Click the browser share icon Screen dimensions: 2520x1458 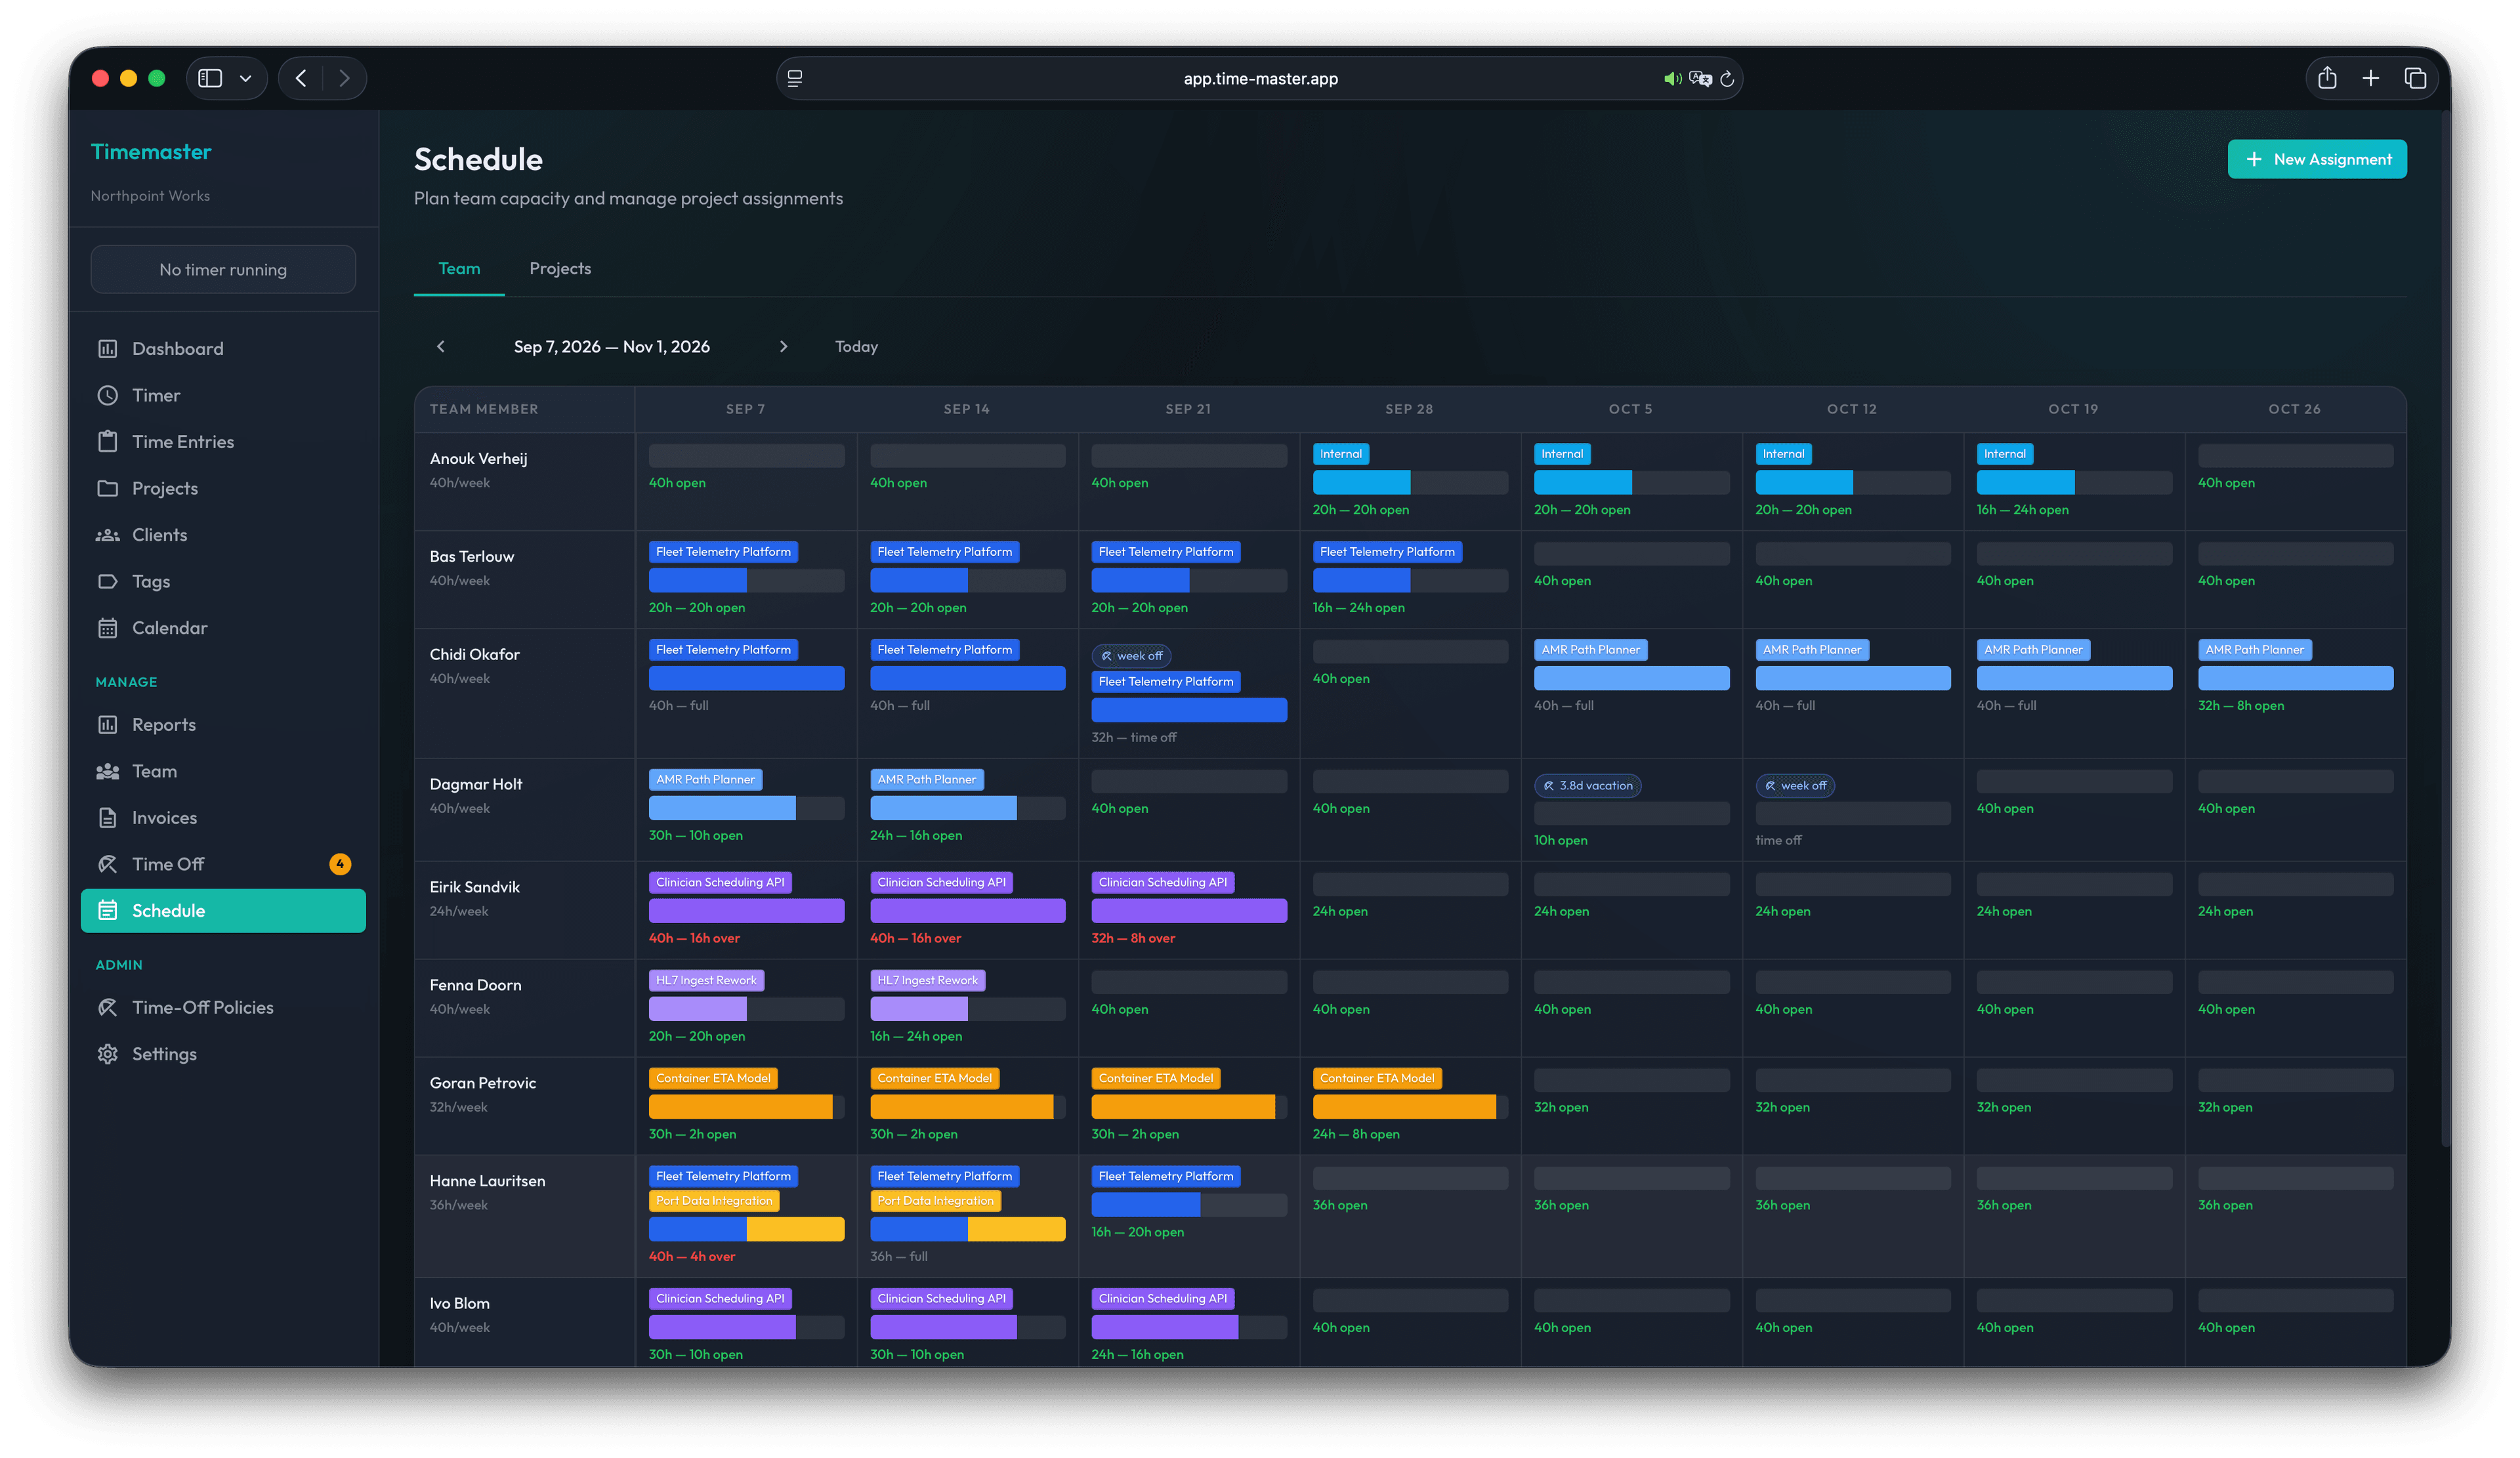click(x=2327, y=78)
